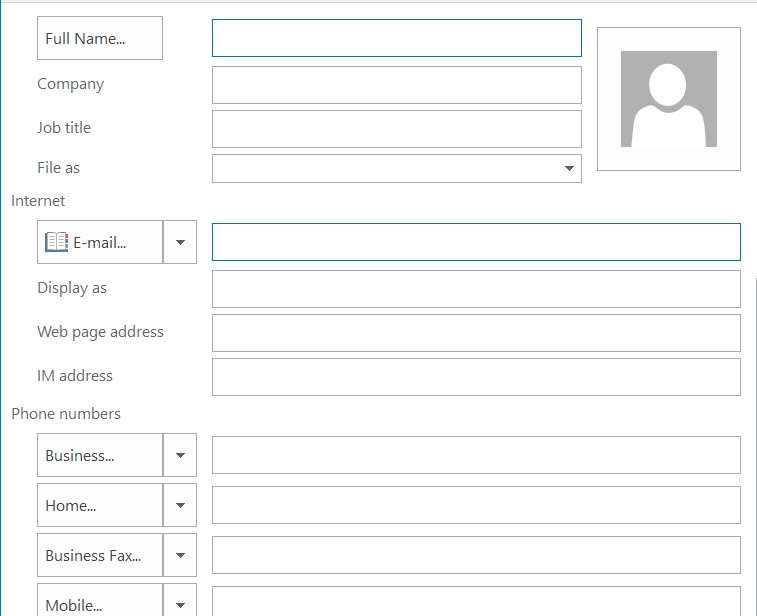Expand the Home phone type arrow
757x616 pixels.
(180, 505)
